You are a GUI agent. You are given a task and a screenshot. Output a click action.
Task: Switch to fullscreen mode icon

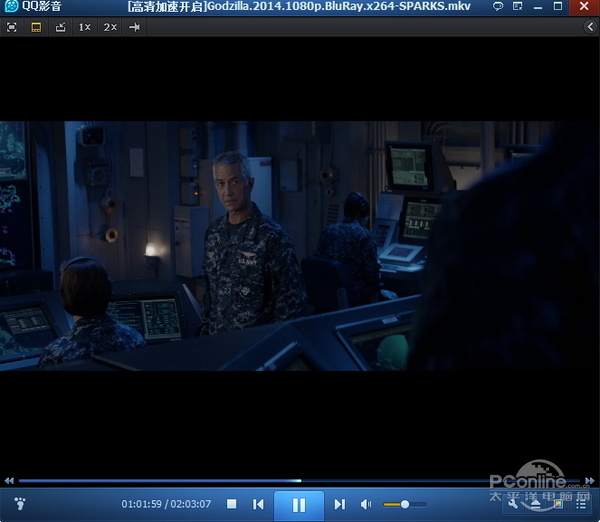tap(12, 27)
